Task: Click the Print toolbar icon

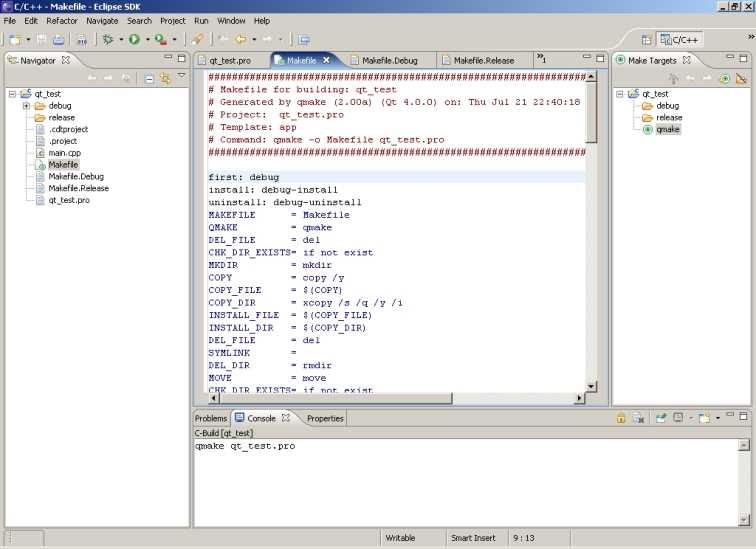Action: pyautogui.click(x=58, y=40)
